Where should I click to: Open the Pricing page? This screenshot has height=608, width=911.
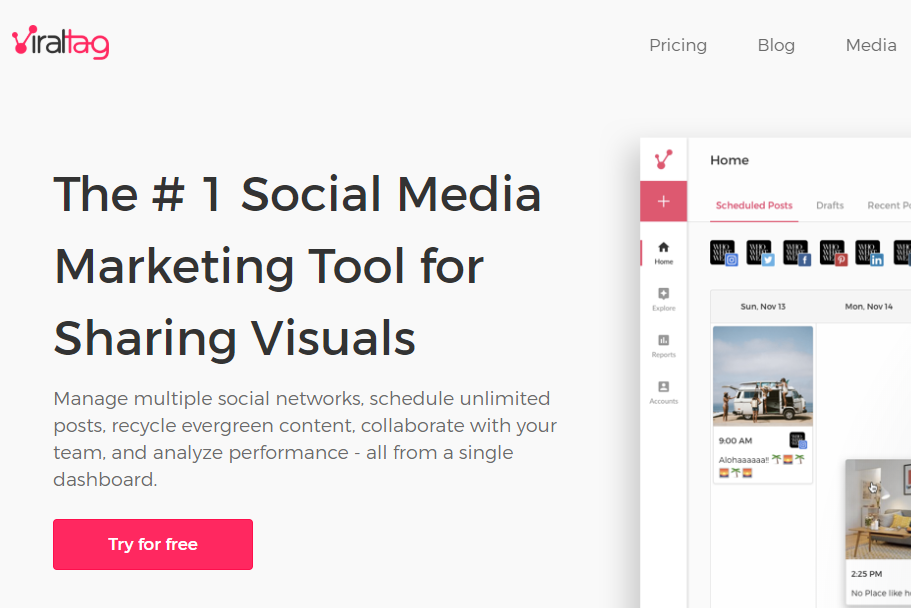click(677, 45)
